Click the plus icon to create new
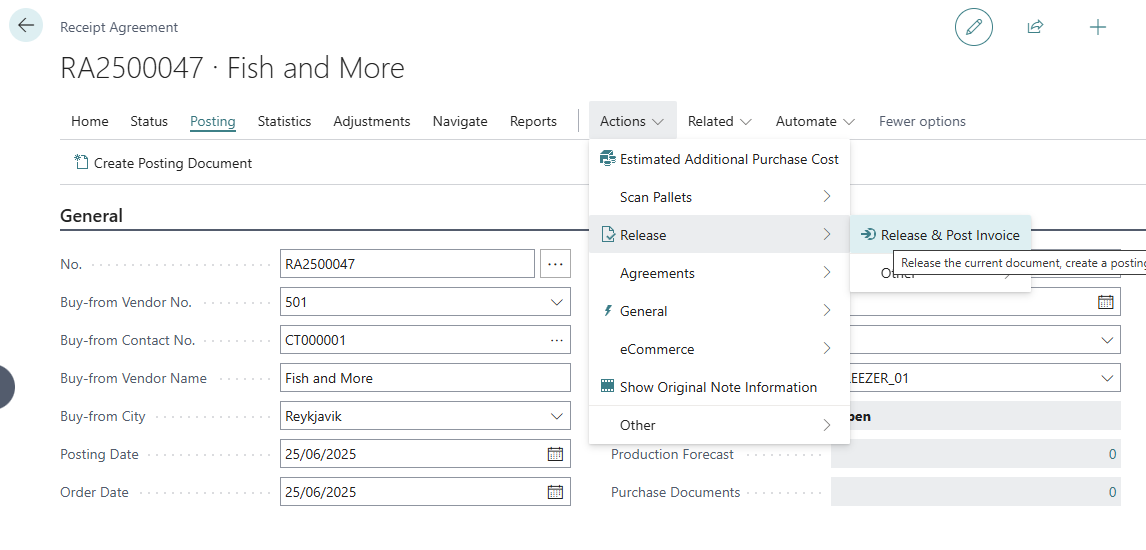The image size is (1146, 550). [1097, 27]
